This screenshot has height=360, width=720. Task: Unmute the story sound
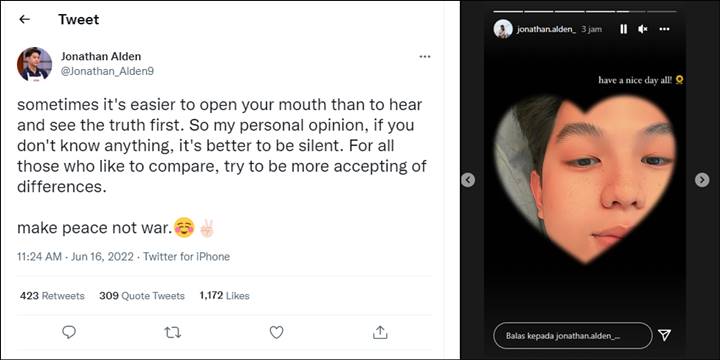(642, 29)
